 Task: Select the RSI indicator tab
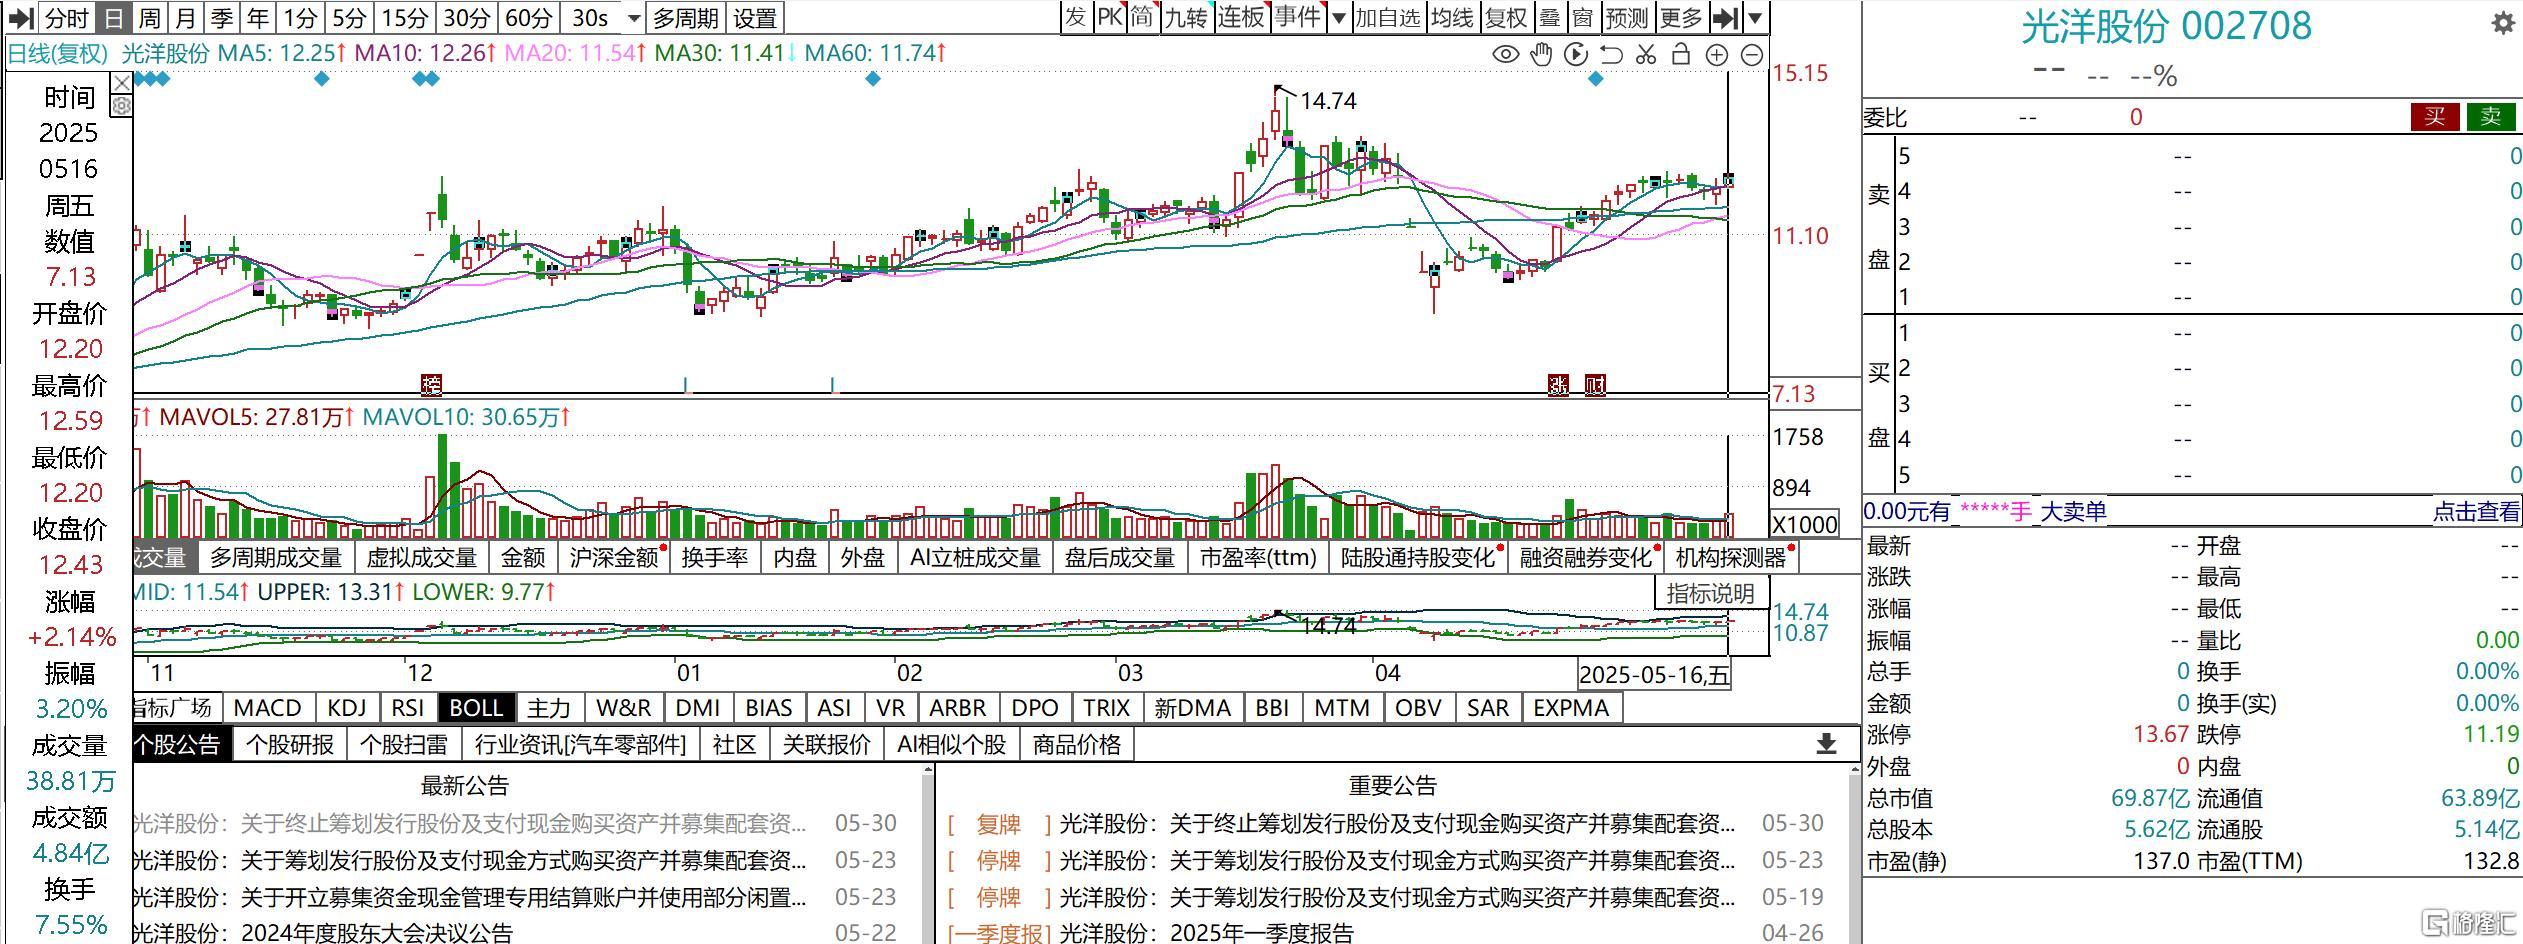[408, 708]
